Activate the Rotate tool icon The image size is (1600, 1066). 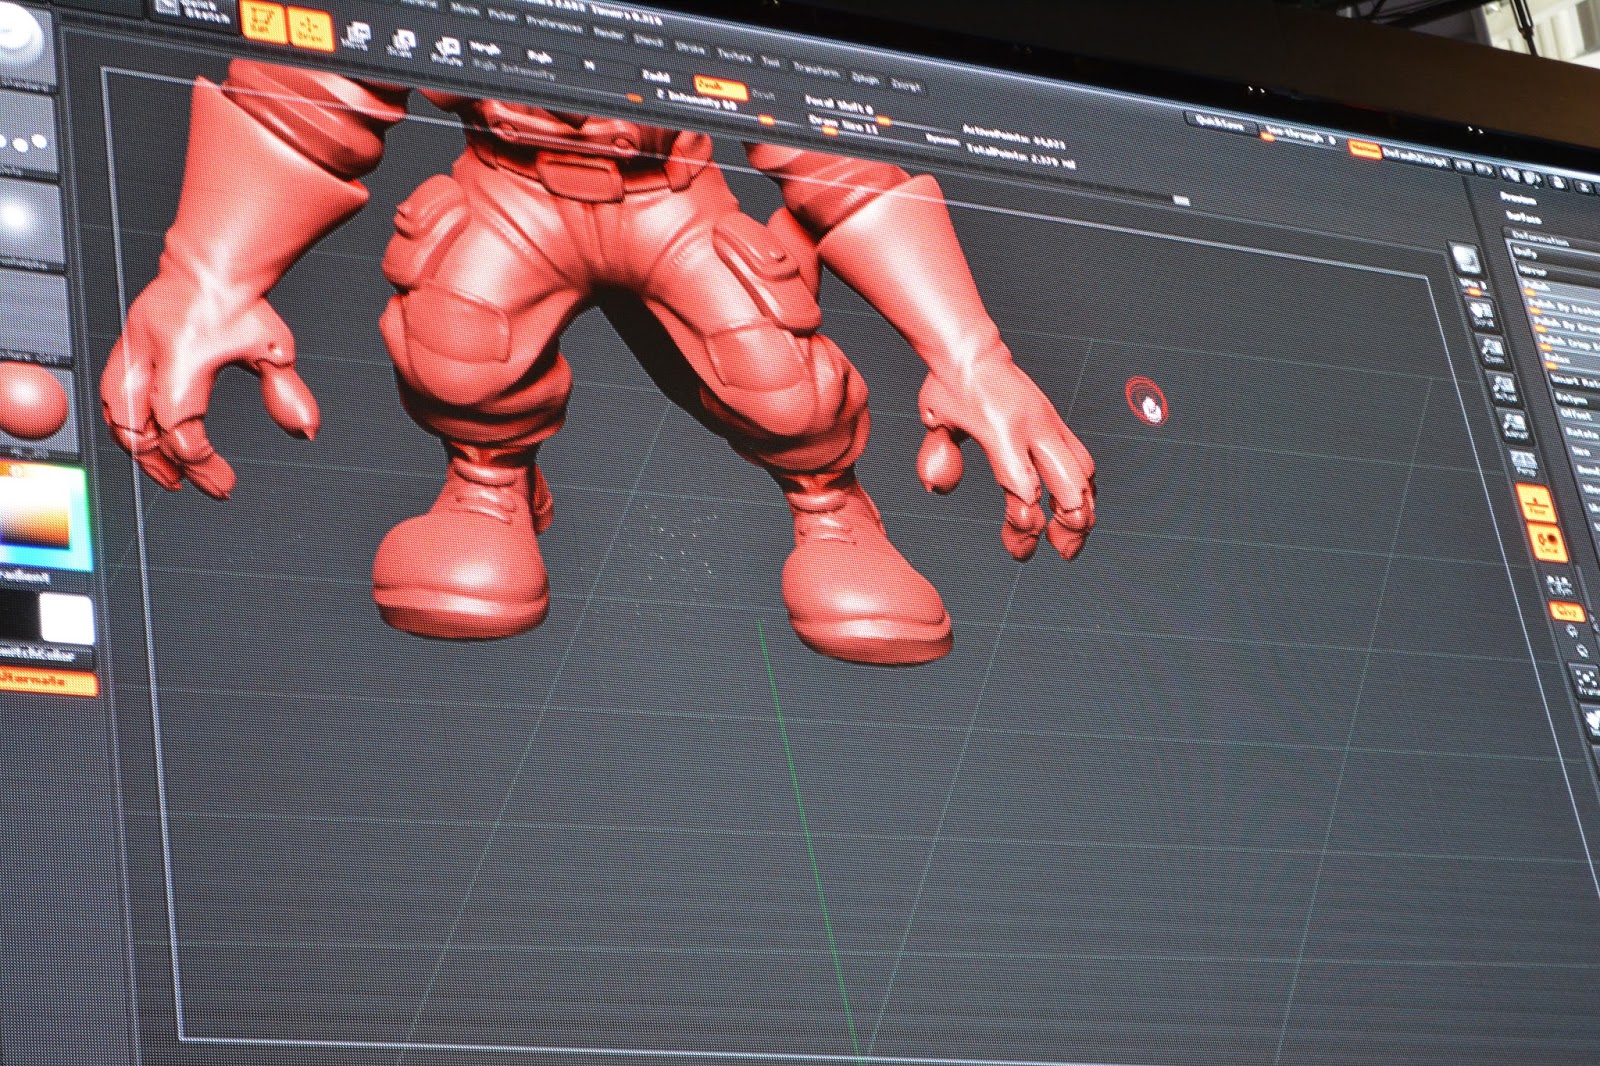pos(447,51)
